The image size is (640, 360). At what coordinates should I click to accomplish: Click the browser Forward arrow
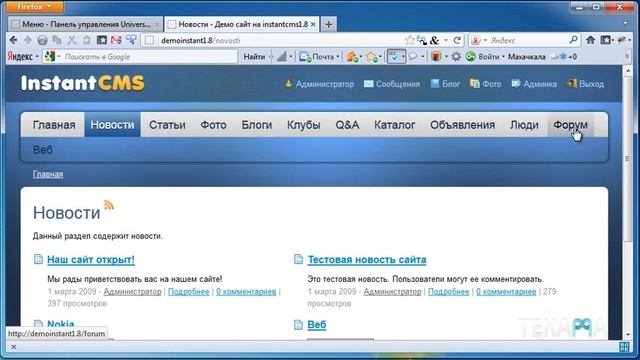28,40
